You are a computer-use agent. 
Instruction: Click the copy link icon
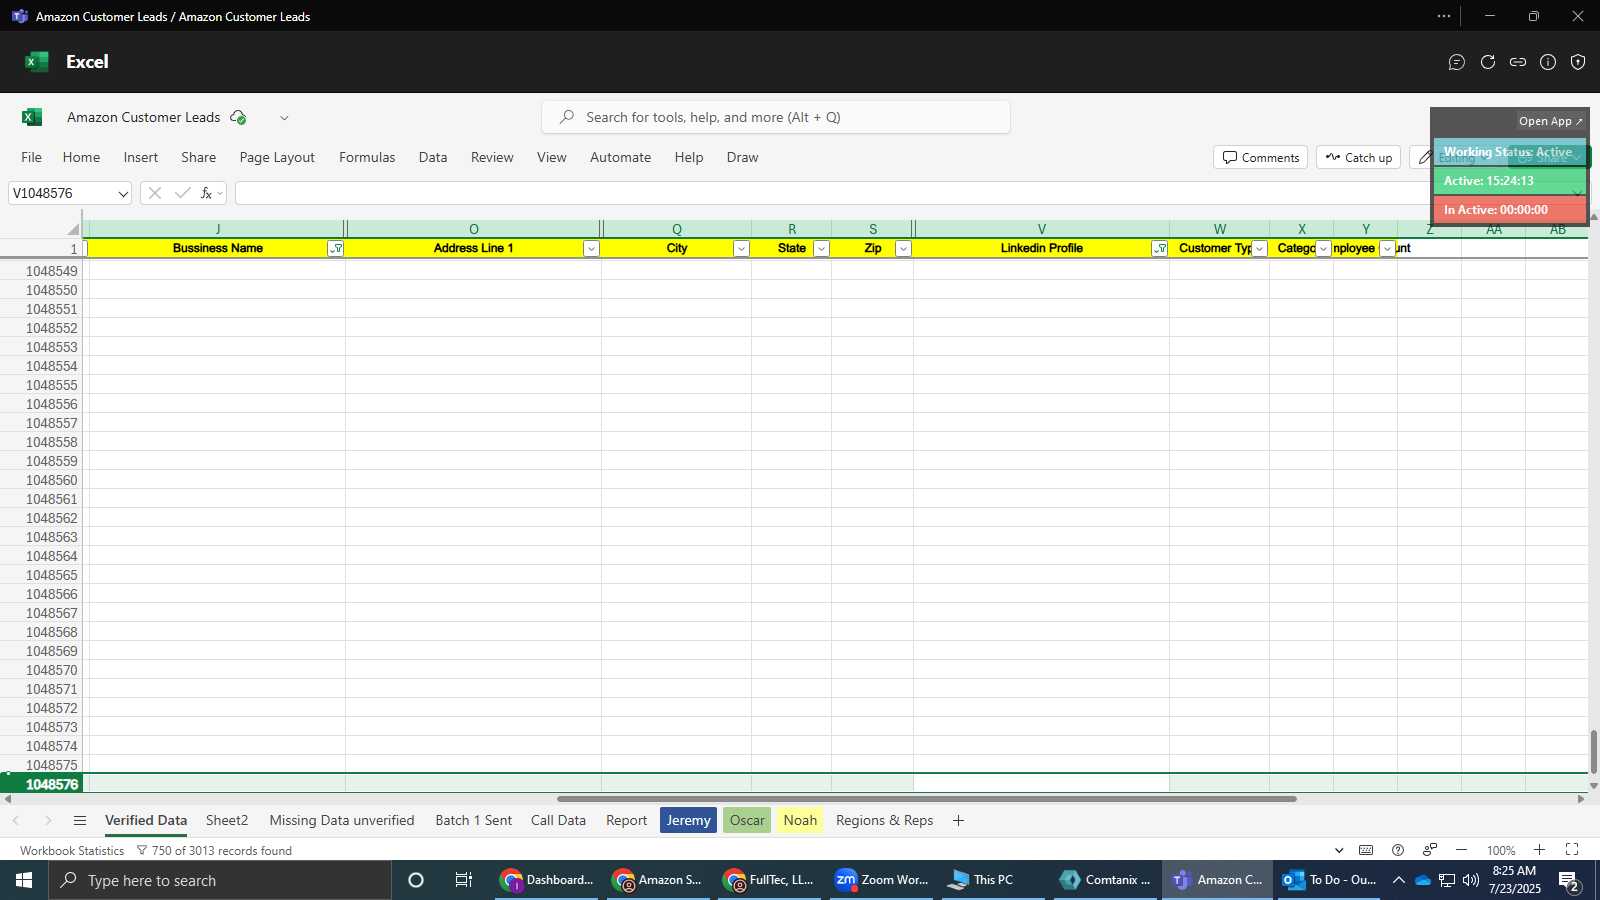point(1518,62)
